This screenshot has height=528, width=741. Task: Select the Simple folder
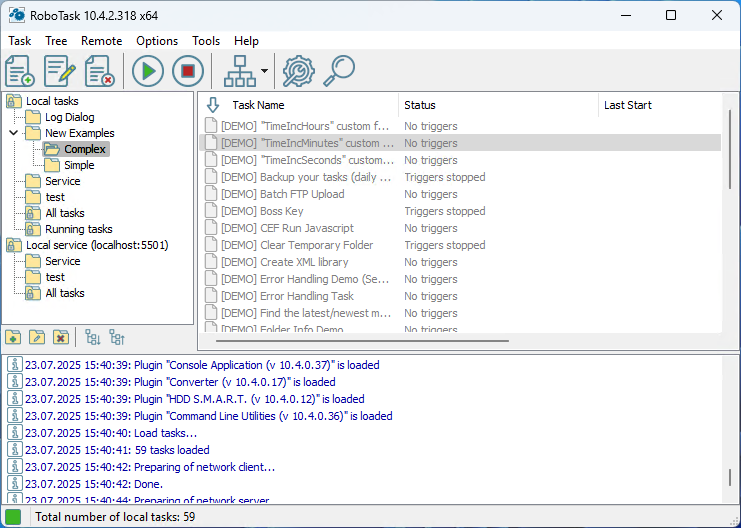(79, 165)
